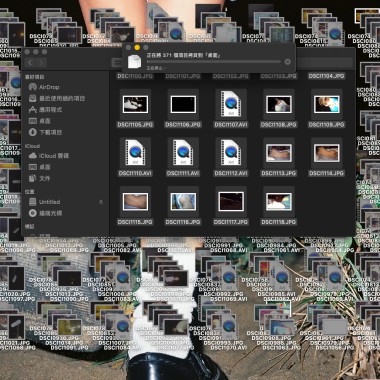Select file DSCI1104.JPG label

[326, 76]
